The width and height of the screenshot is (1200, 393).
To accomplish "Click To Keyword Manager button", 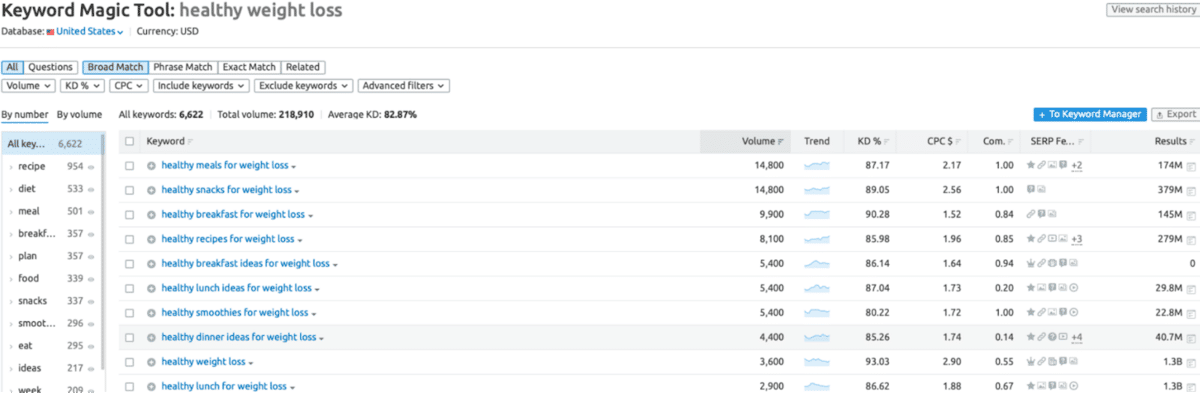I will [1089, 115].
